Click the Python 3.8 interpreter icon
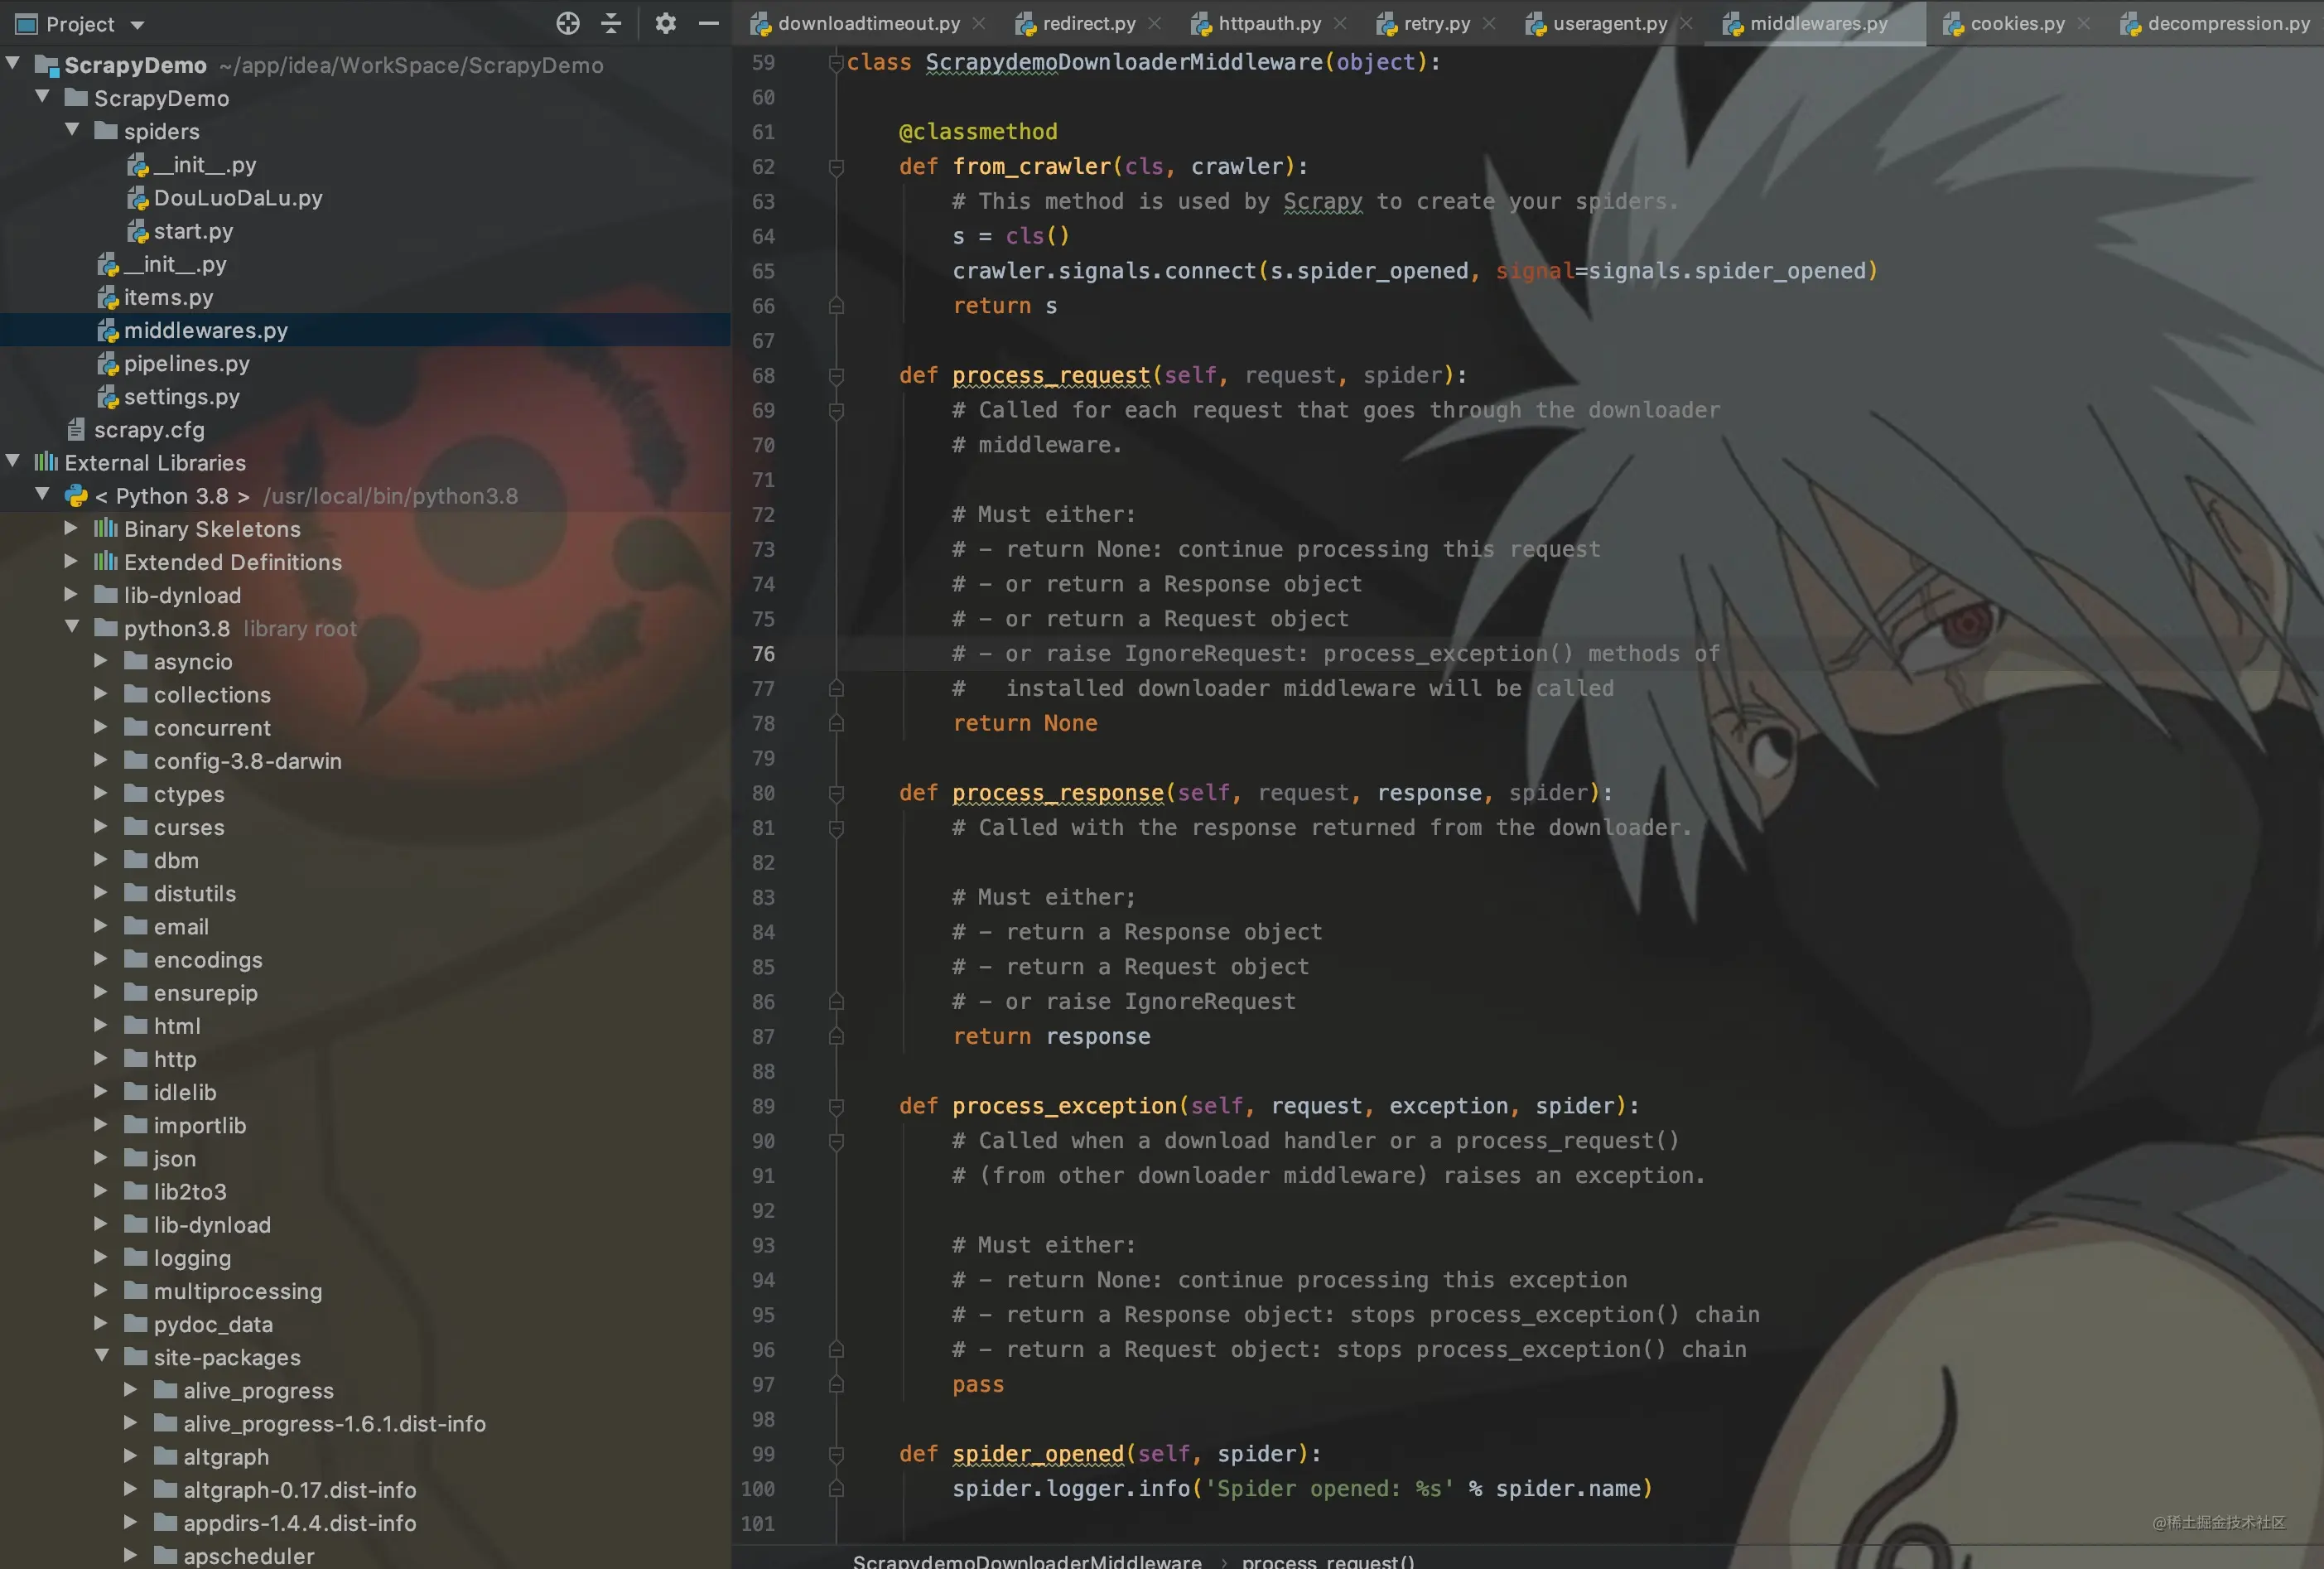Image resolution: width=2324 pixels, height=1569 pixels. click(76, 496)
